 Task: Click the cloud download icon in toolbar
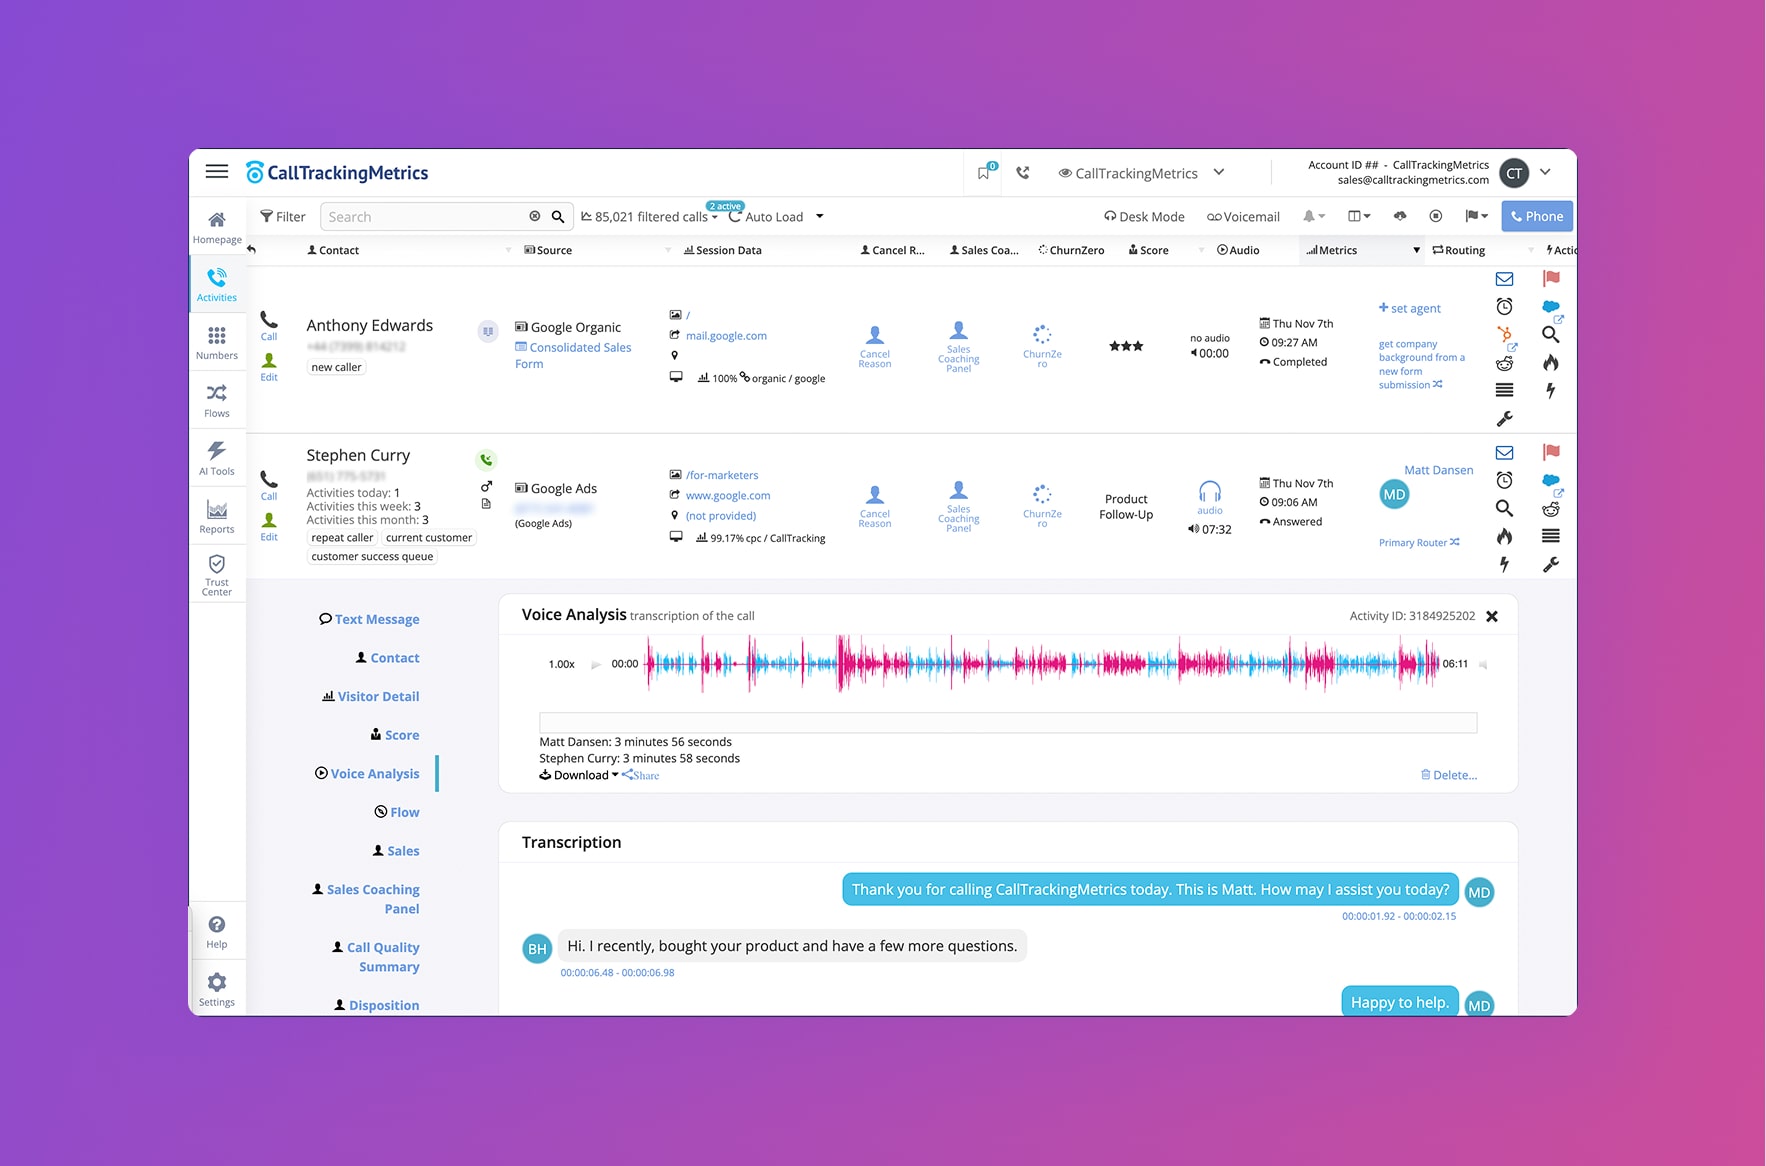[1400, 216]
